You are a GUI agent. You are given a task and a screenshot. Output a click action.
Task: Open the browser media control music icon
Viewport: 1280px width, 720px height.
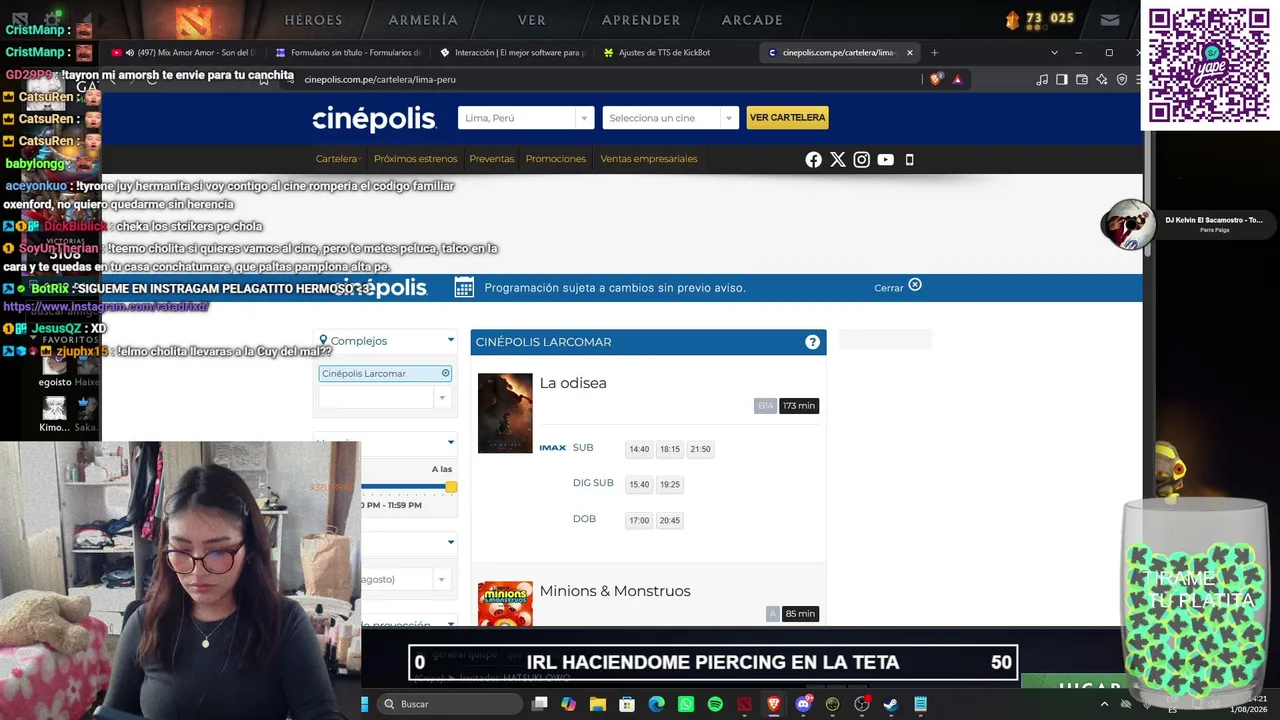pos(1042,79)
